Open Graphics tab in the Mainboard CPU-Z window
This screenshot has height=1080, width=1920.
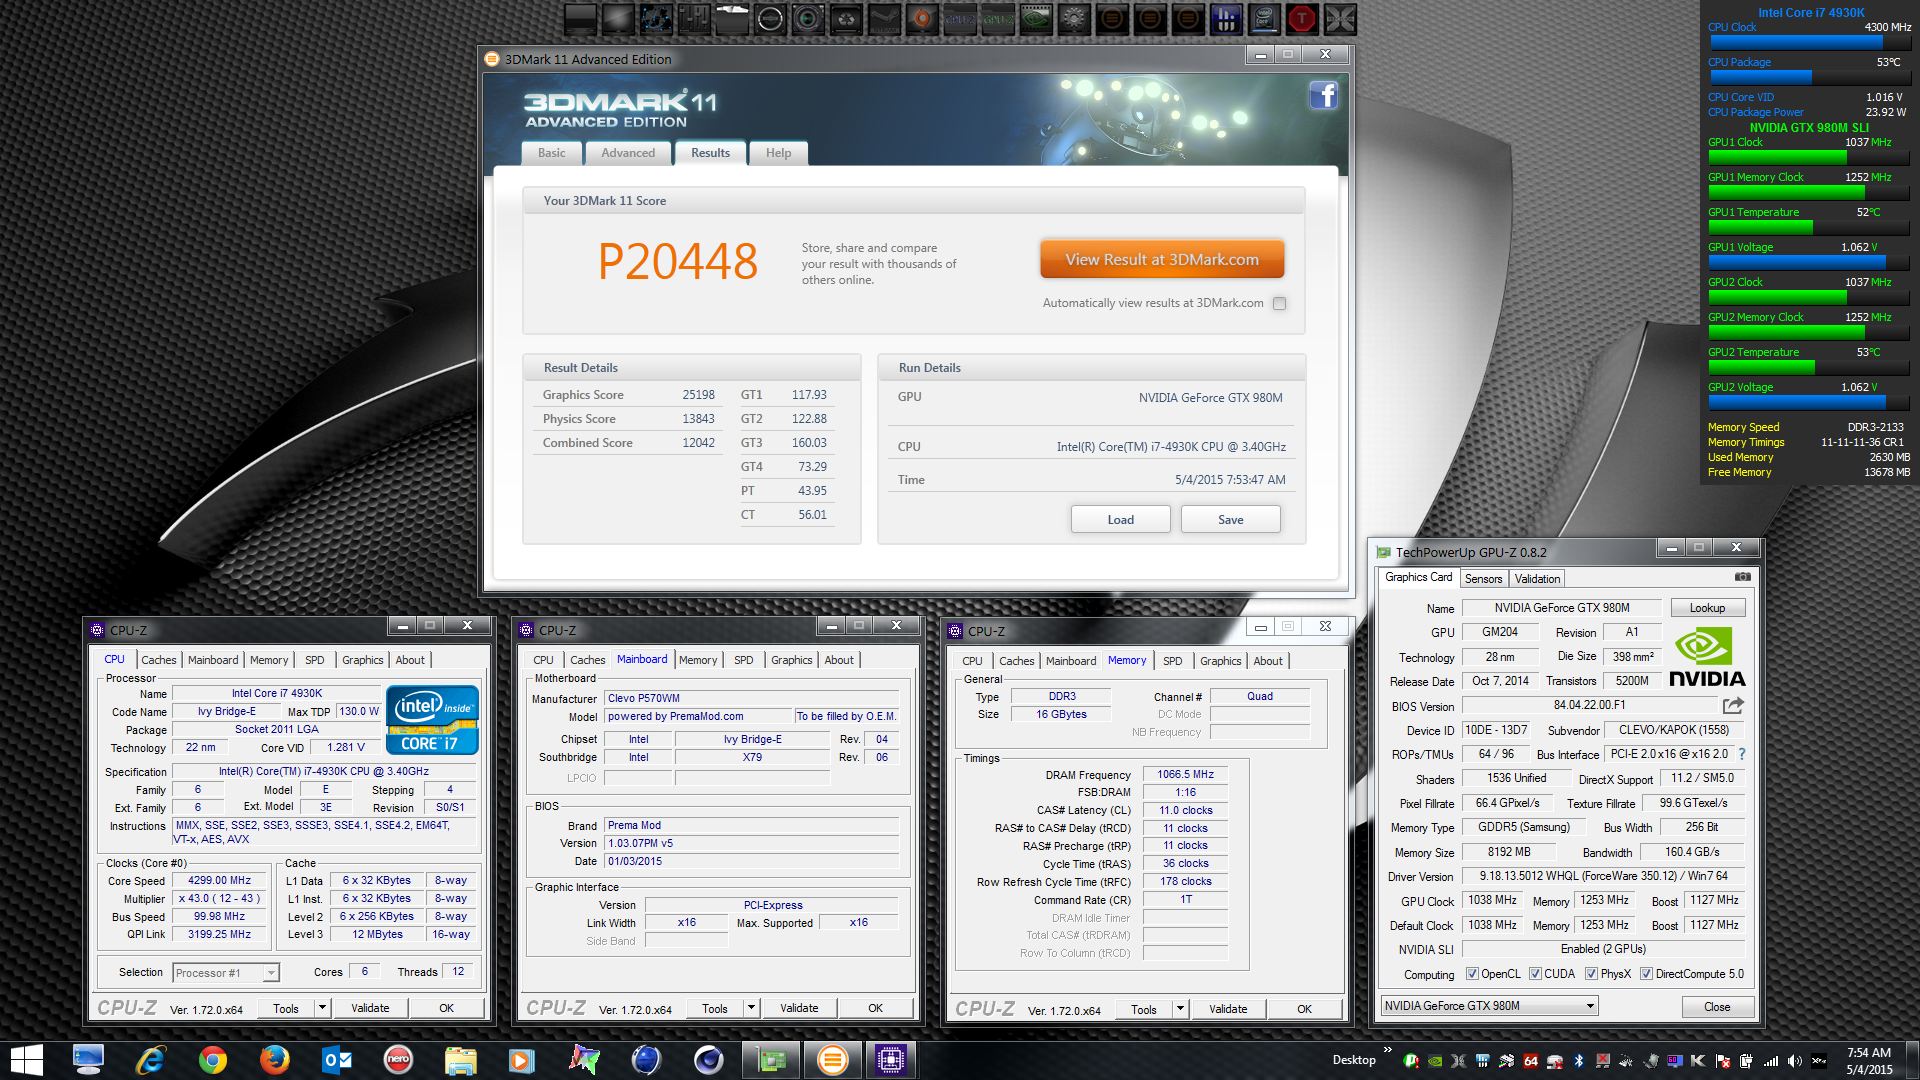(791, 660)
